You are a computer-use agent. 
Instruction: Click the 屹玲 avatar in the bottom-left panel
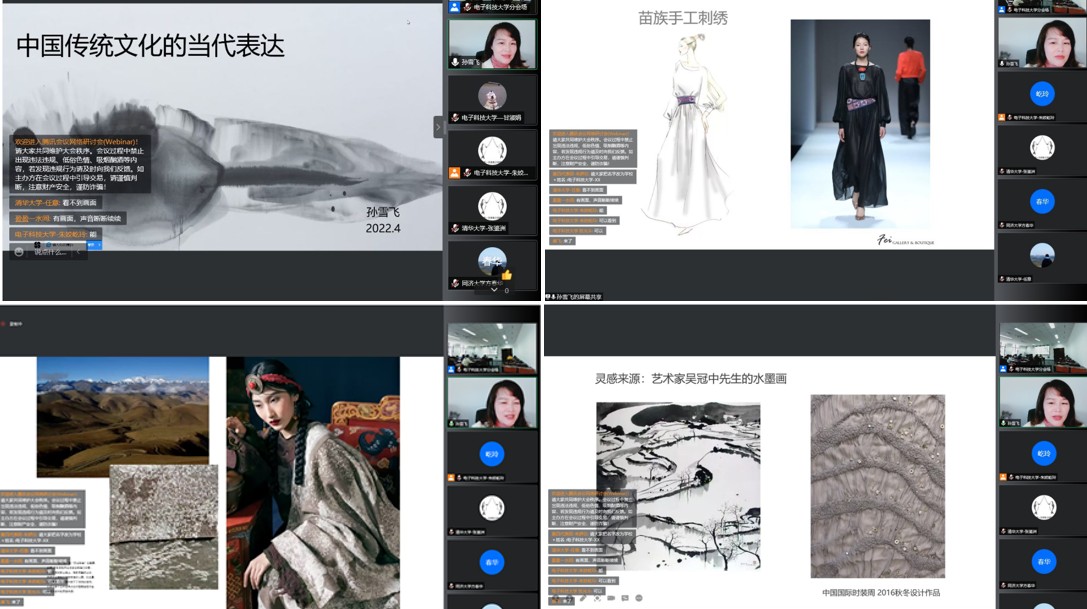click(490, 453)
